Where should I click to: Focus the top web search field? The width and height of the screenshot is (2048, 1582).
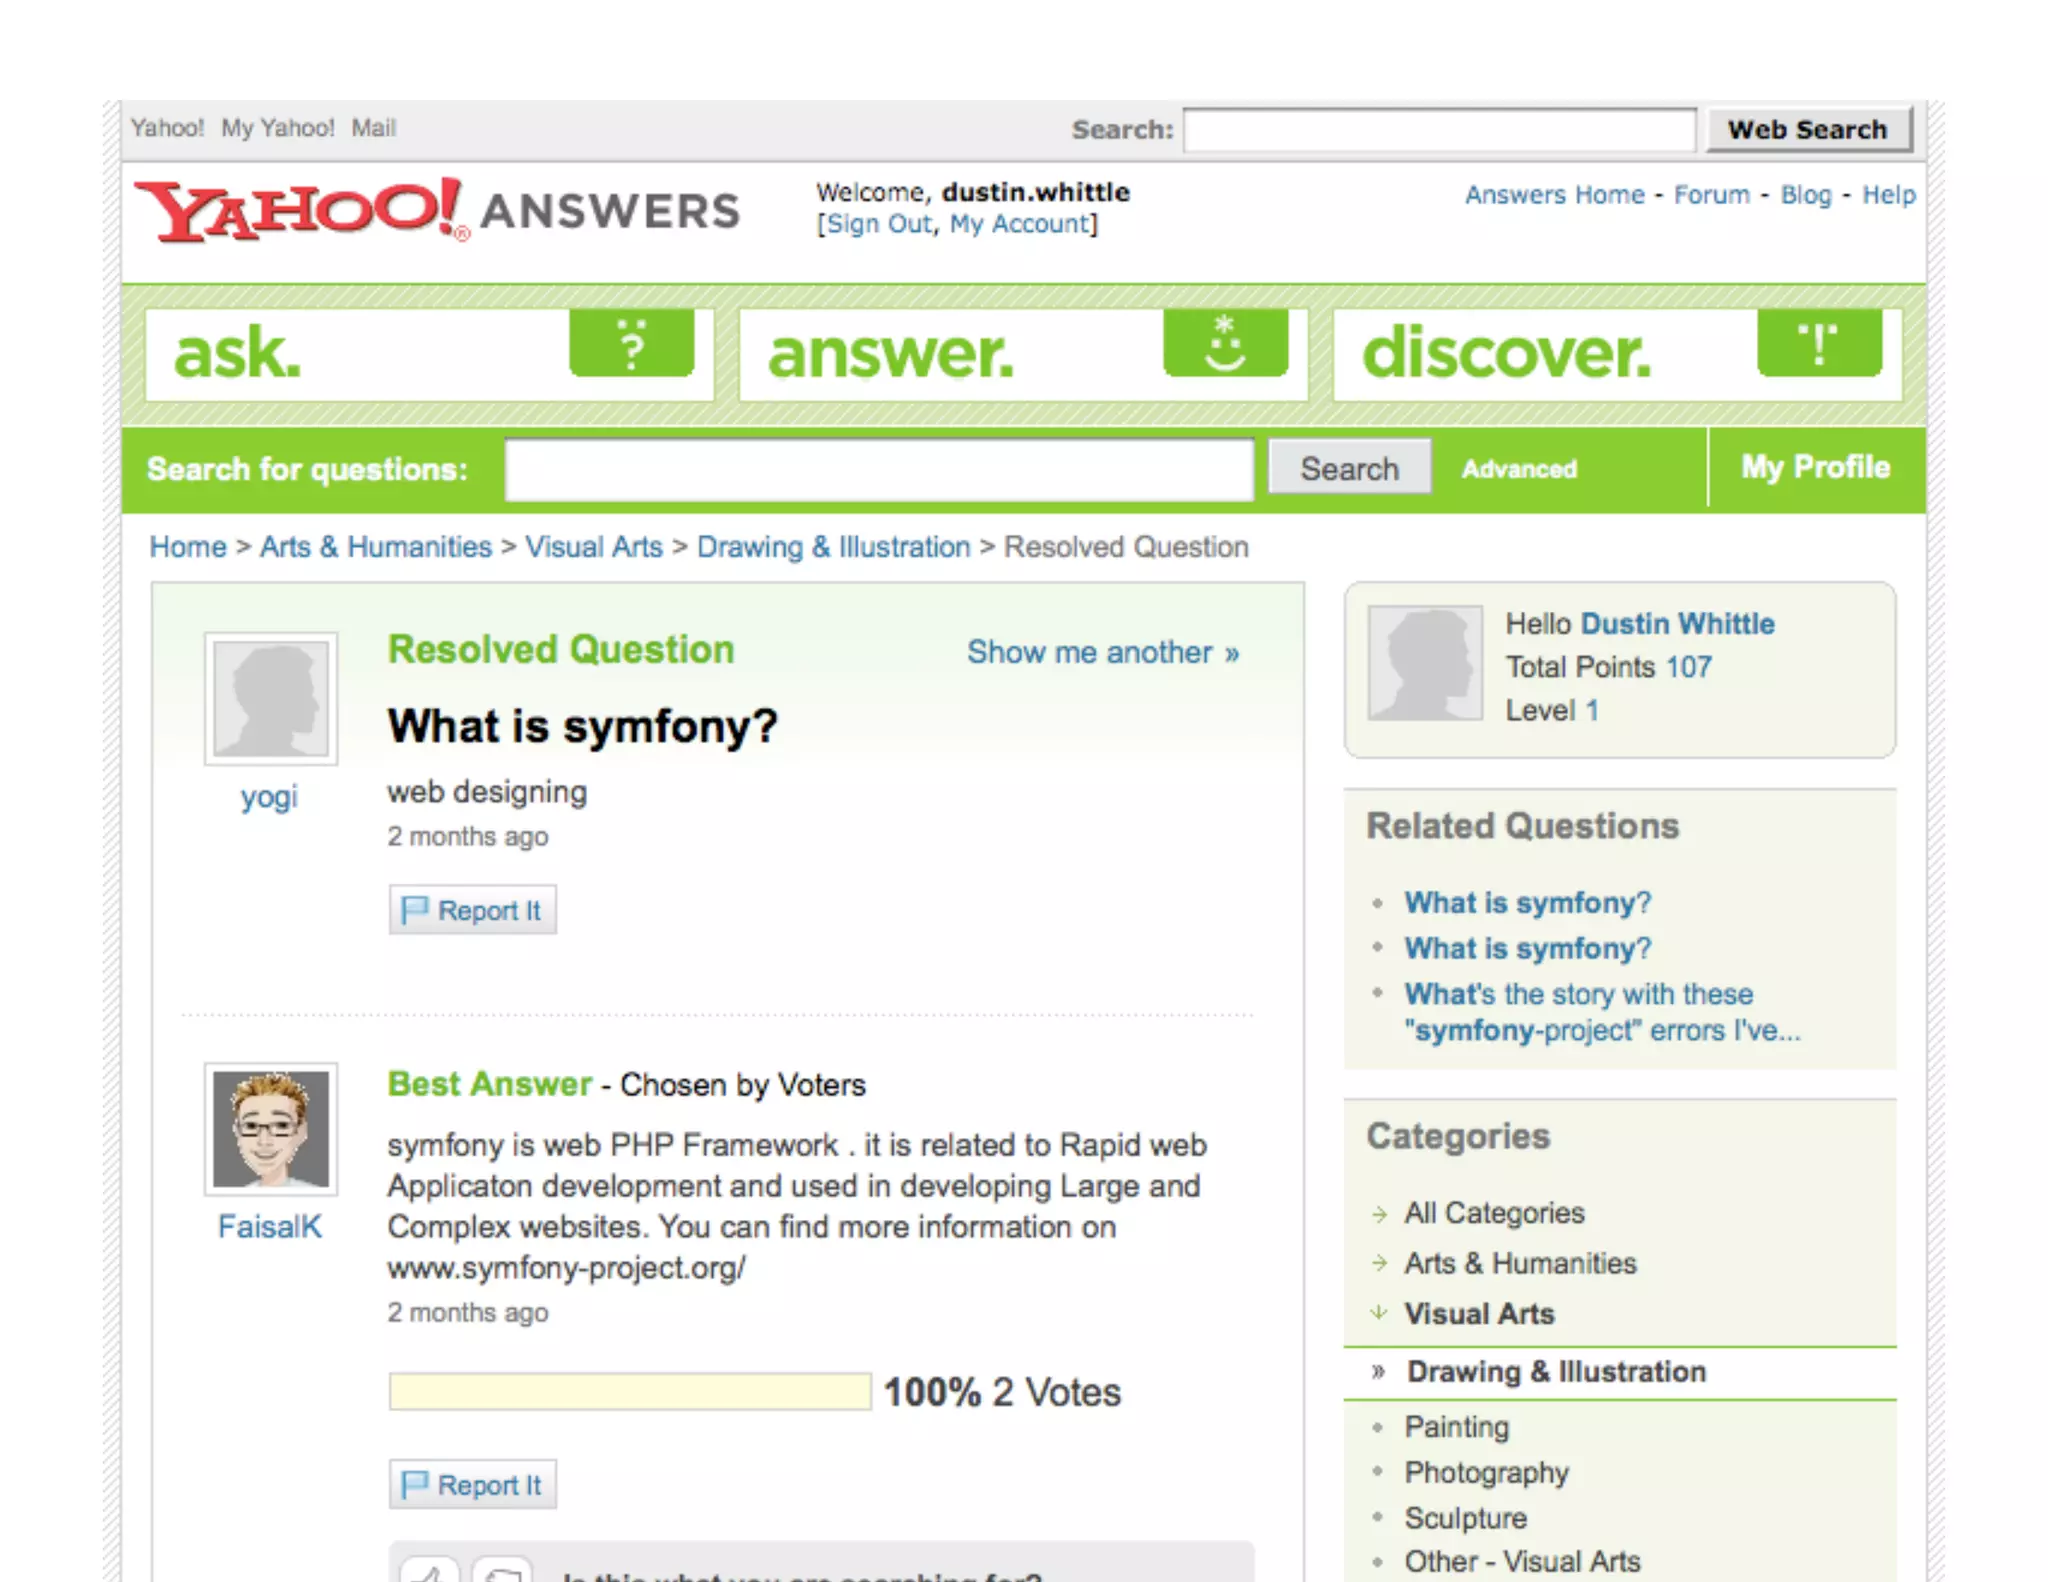click(1439, 130)
